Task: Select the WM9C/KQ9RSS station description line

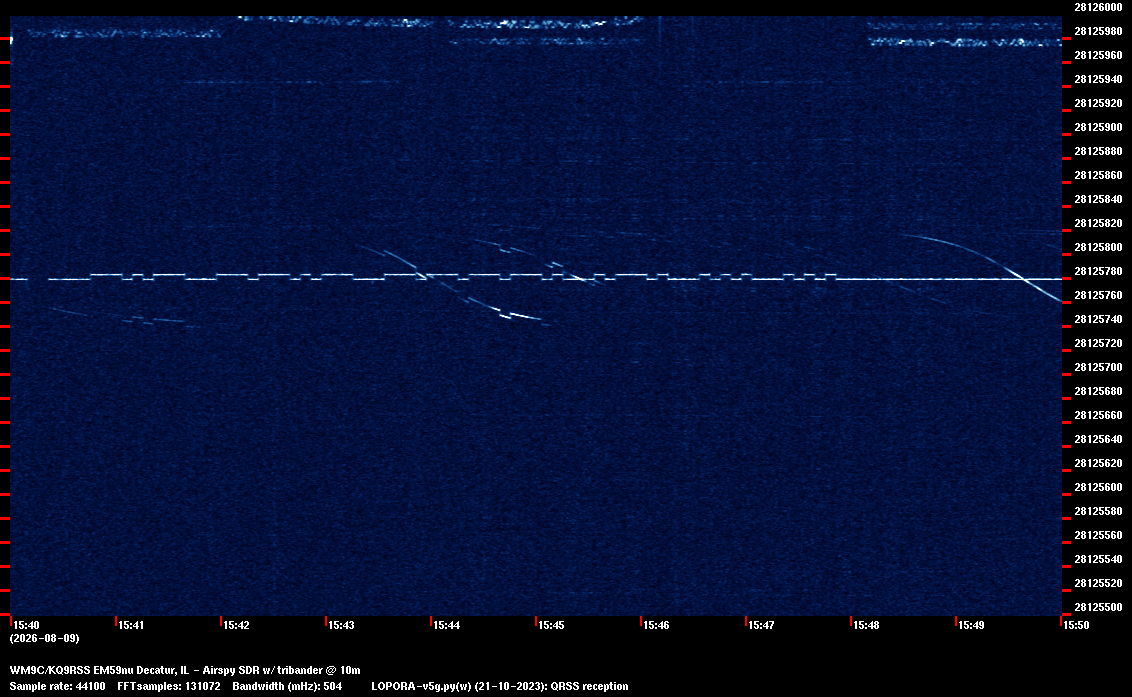Action: [185, 670]
